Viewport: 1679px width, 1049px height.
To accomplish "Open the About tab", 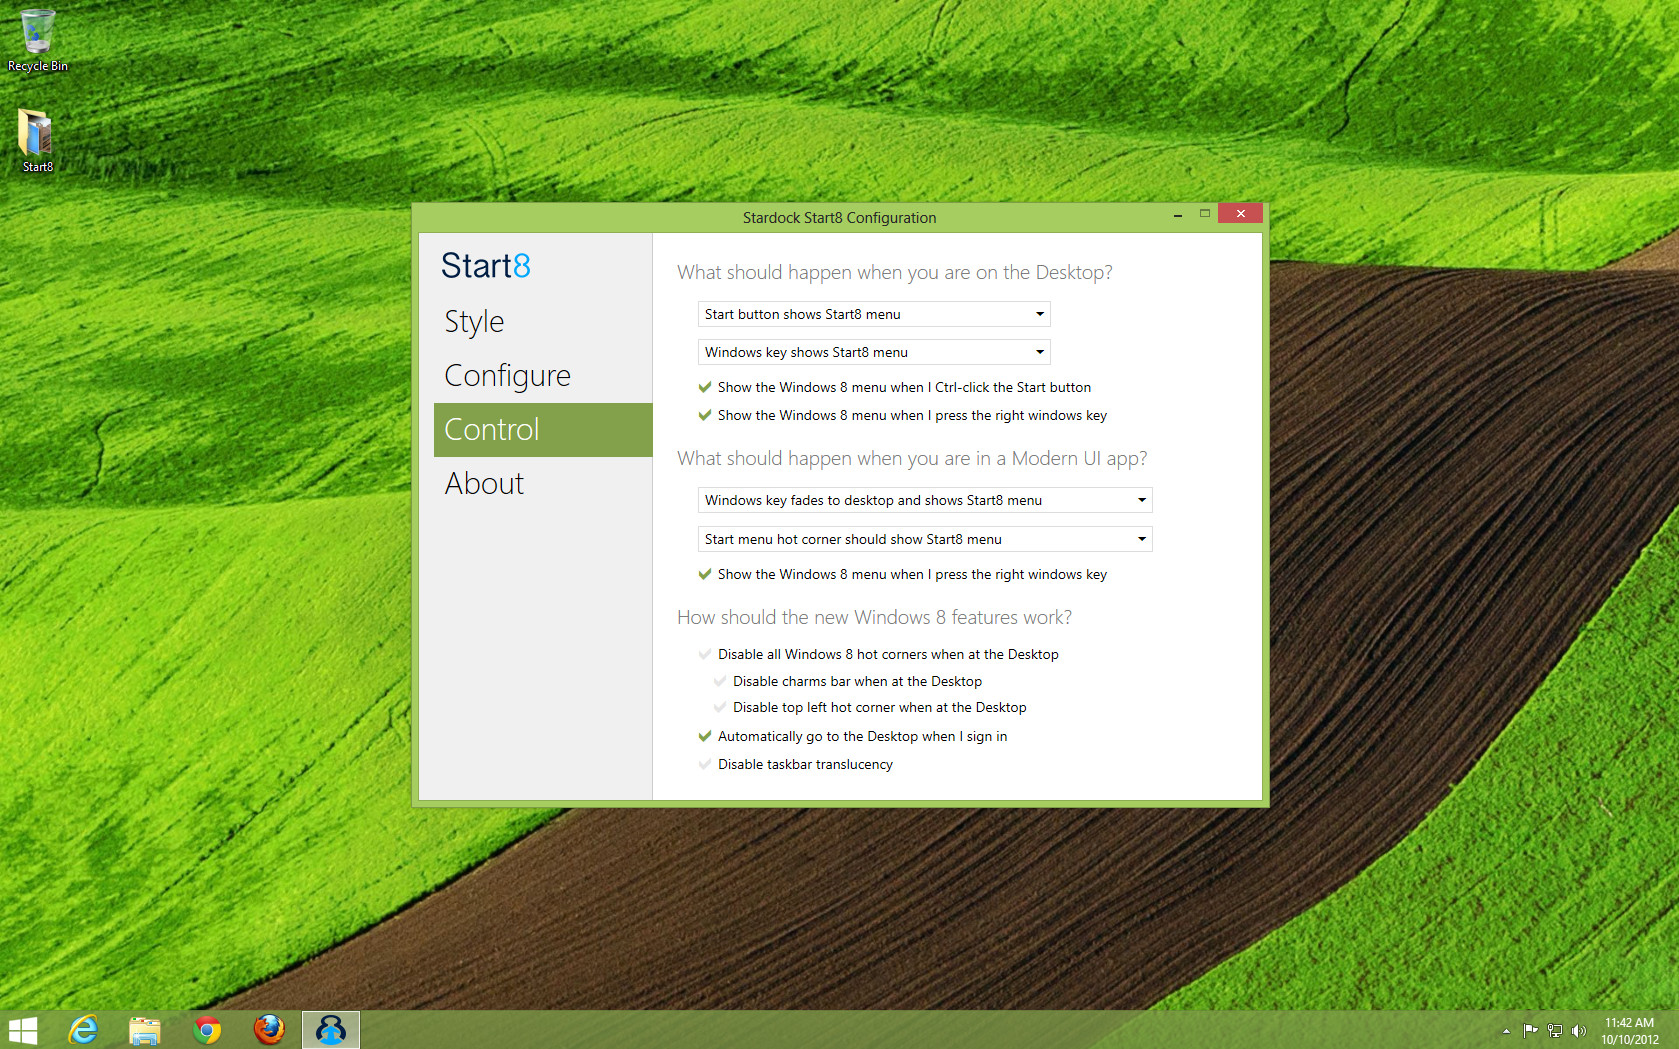I will pyautogui.click(x=543, y=484).
